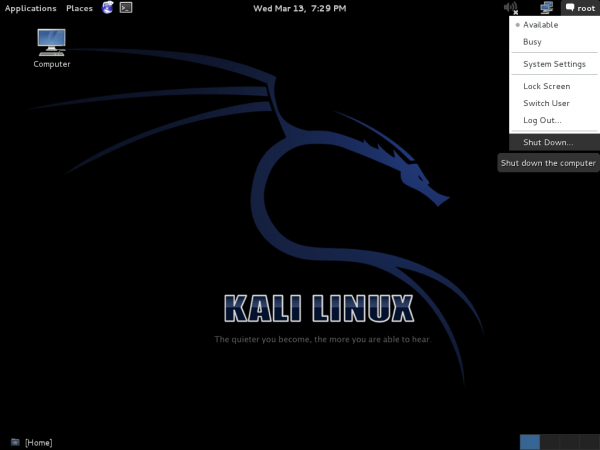Open the Places menu
This screenshot has height=450, width=600.
[79, 8]
